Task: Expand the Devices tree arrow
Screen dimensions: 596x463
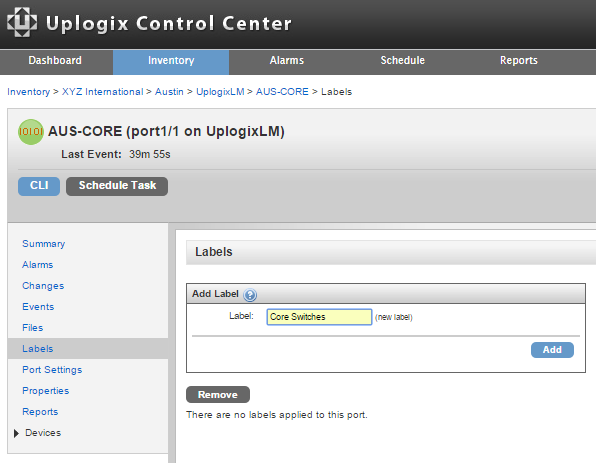Action: click(16, 433)
